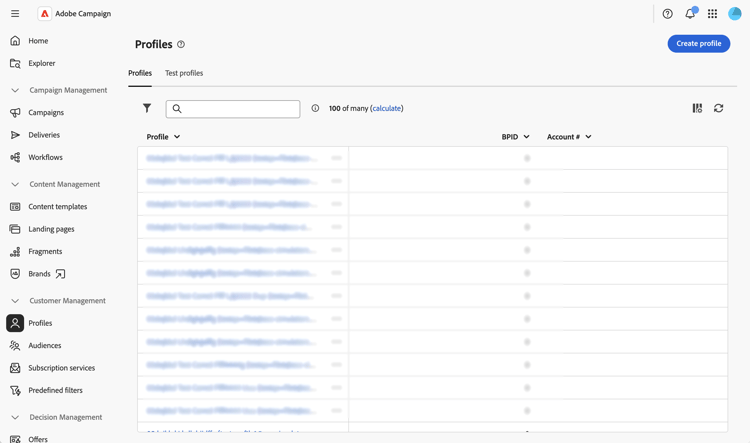Open the BPID column dropdown

click(526, 137)
